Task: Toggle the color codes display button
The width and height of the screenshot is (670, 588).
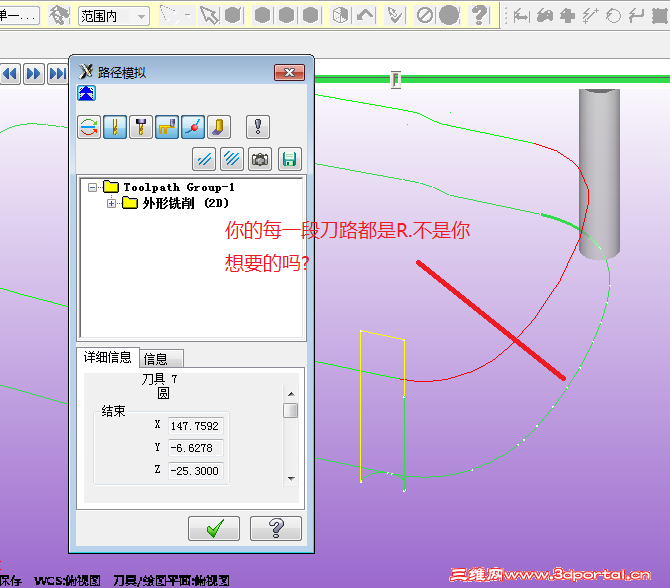Action: (89, 127)
